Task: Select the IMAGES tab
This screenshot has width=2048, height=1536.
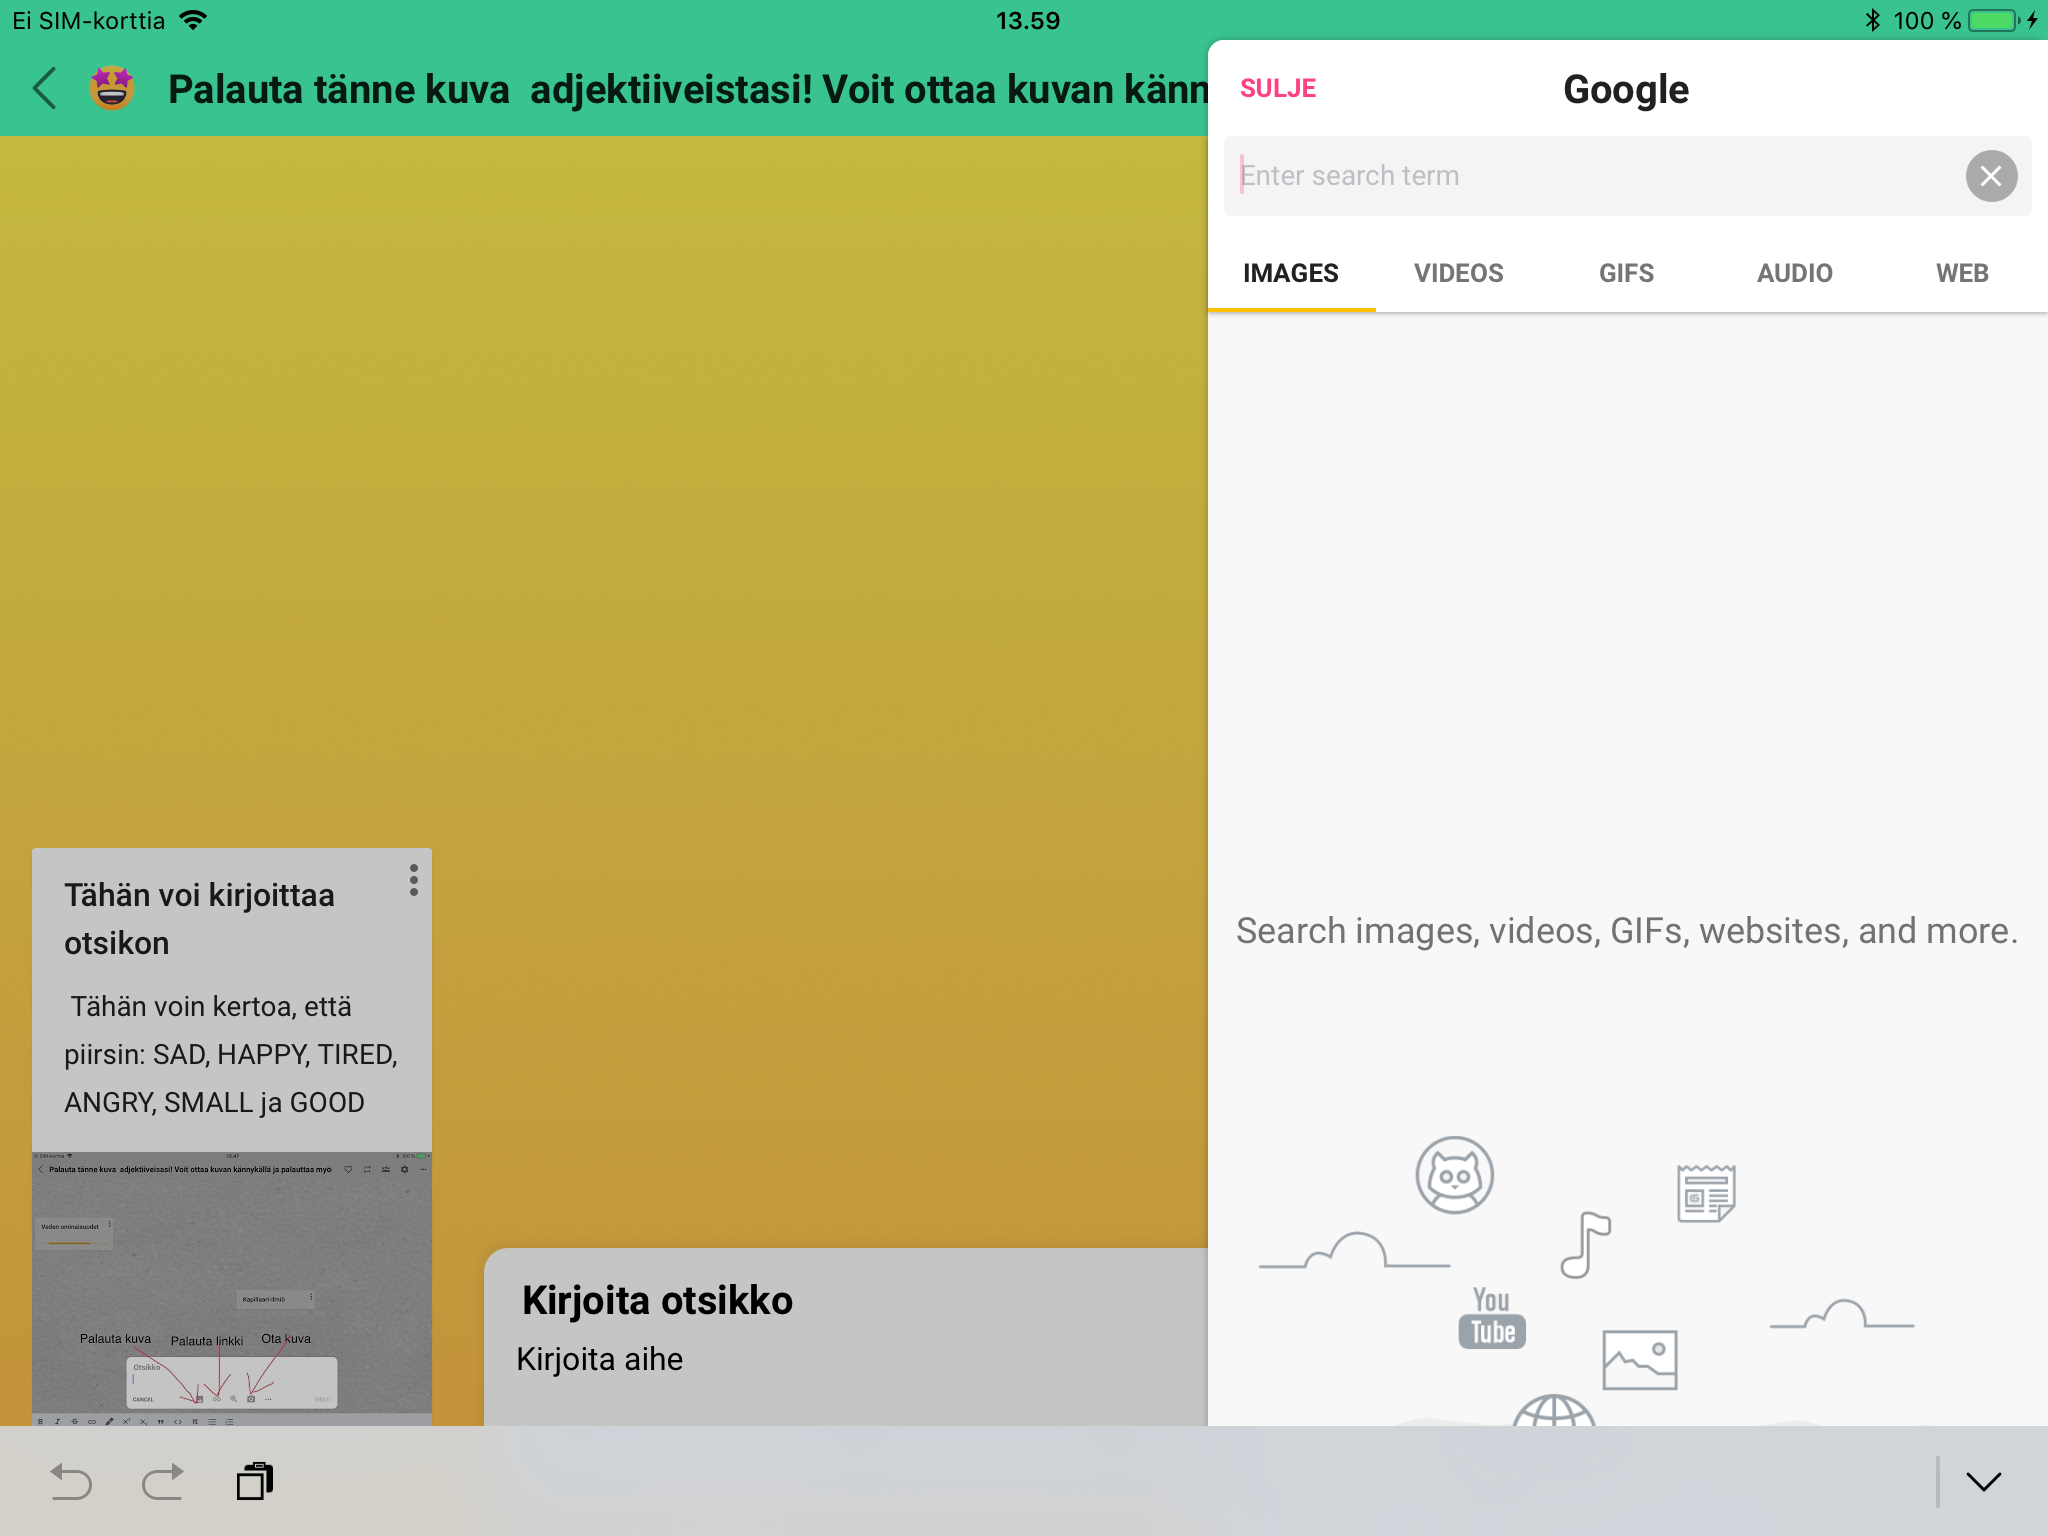Action: (1290, 273)
